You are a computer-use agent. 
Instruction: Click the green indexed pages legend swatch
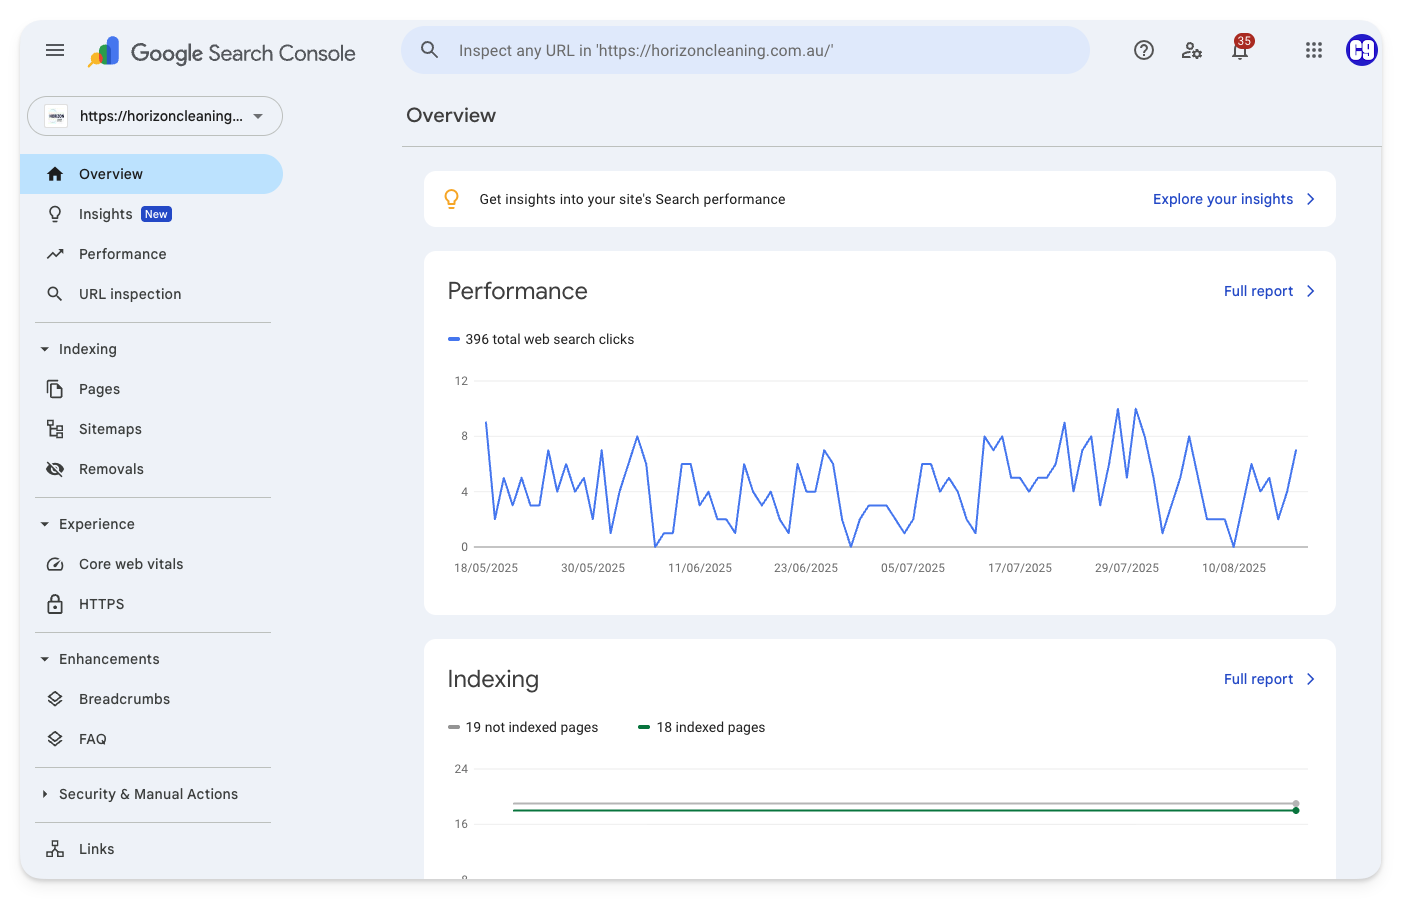click(x=644, y=727)
